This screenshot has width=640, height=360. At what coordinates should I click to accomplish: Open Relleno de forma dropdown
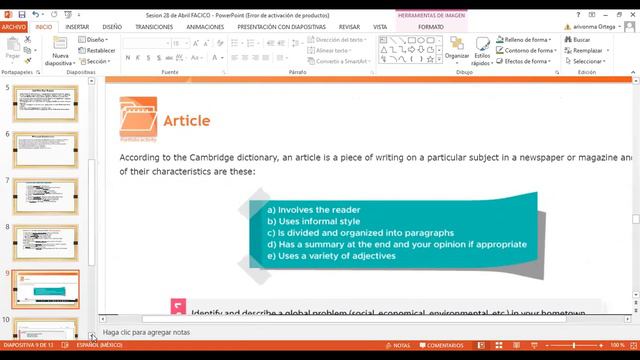pyautogui.click(x=524, y=40)
